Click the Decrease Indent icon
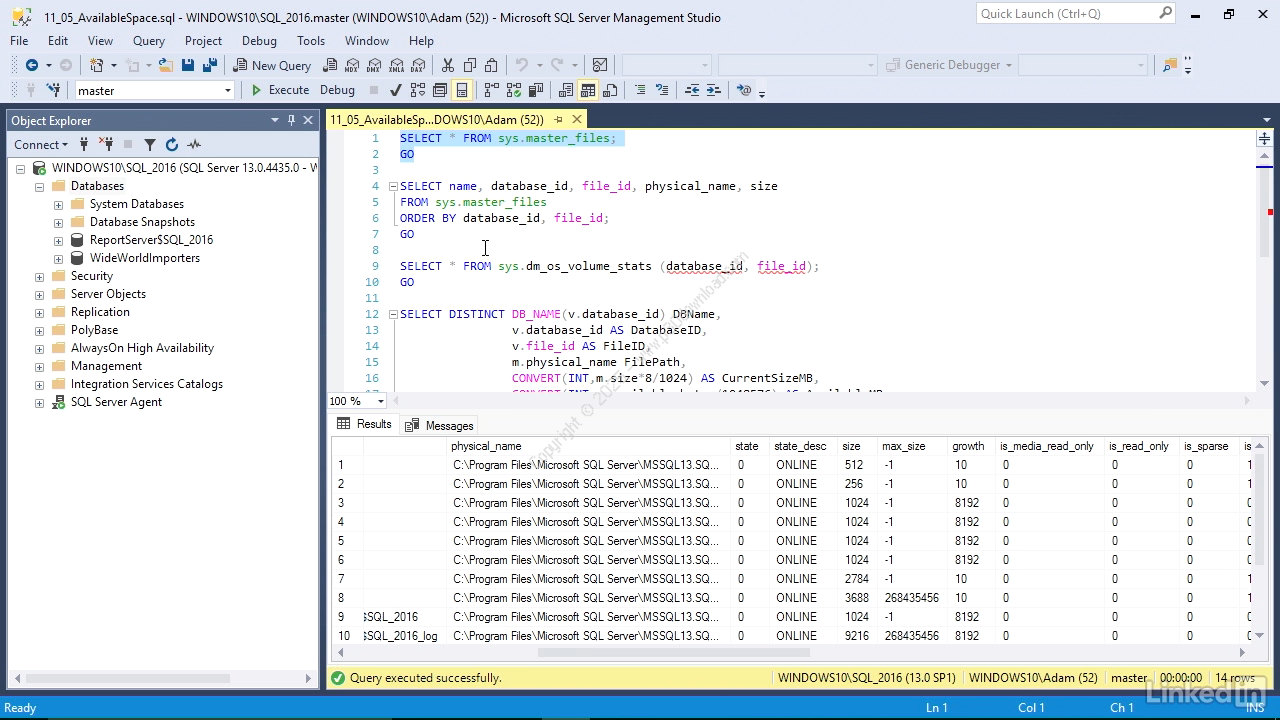The height and width of the screenshot is (720, 1280). [691, 90]
